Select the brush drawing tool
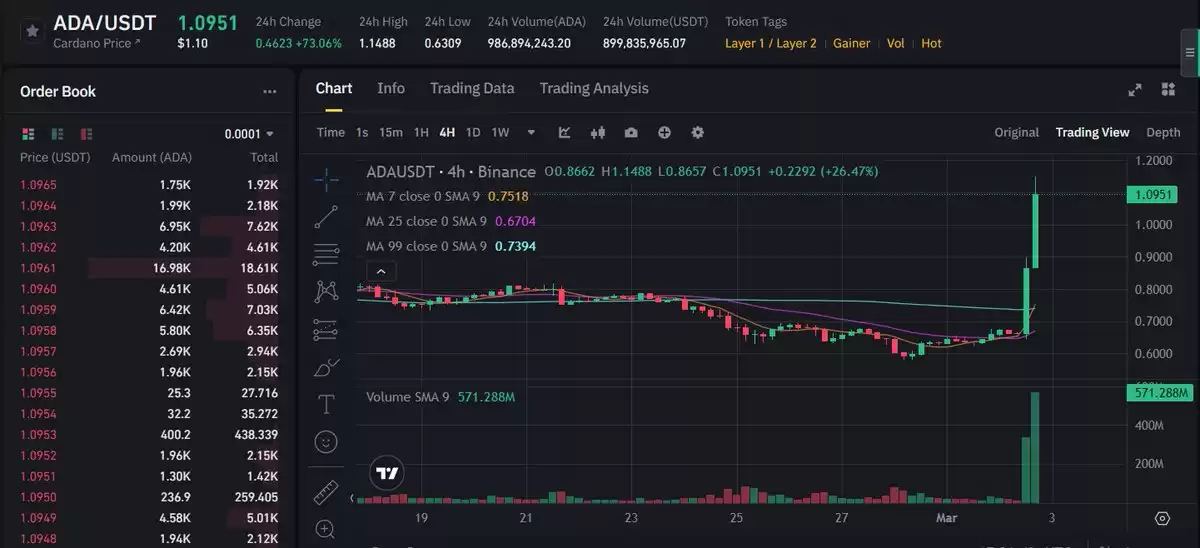 click(326, 367)
